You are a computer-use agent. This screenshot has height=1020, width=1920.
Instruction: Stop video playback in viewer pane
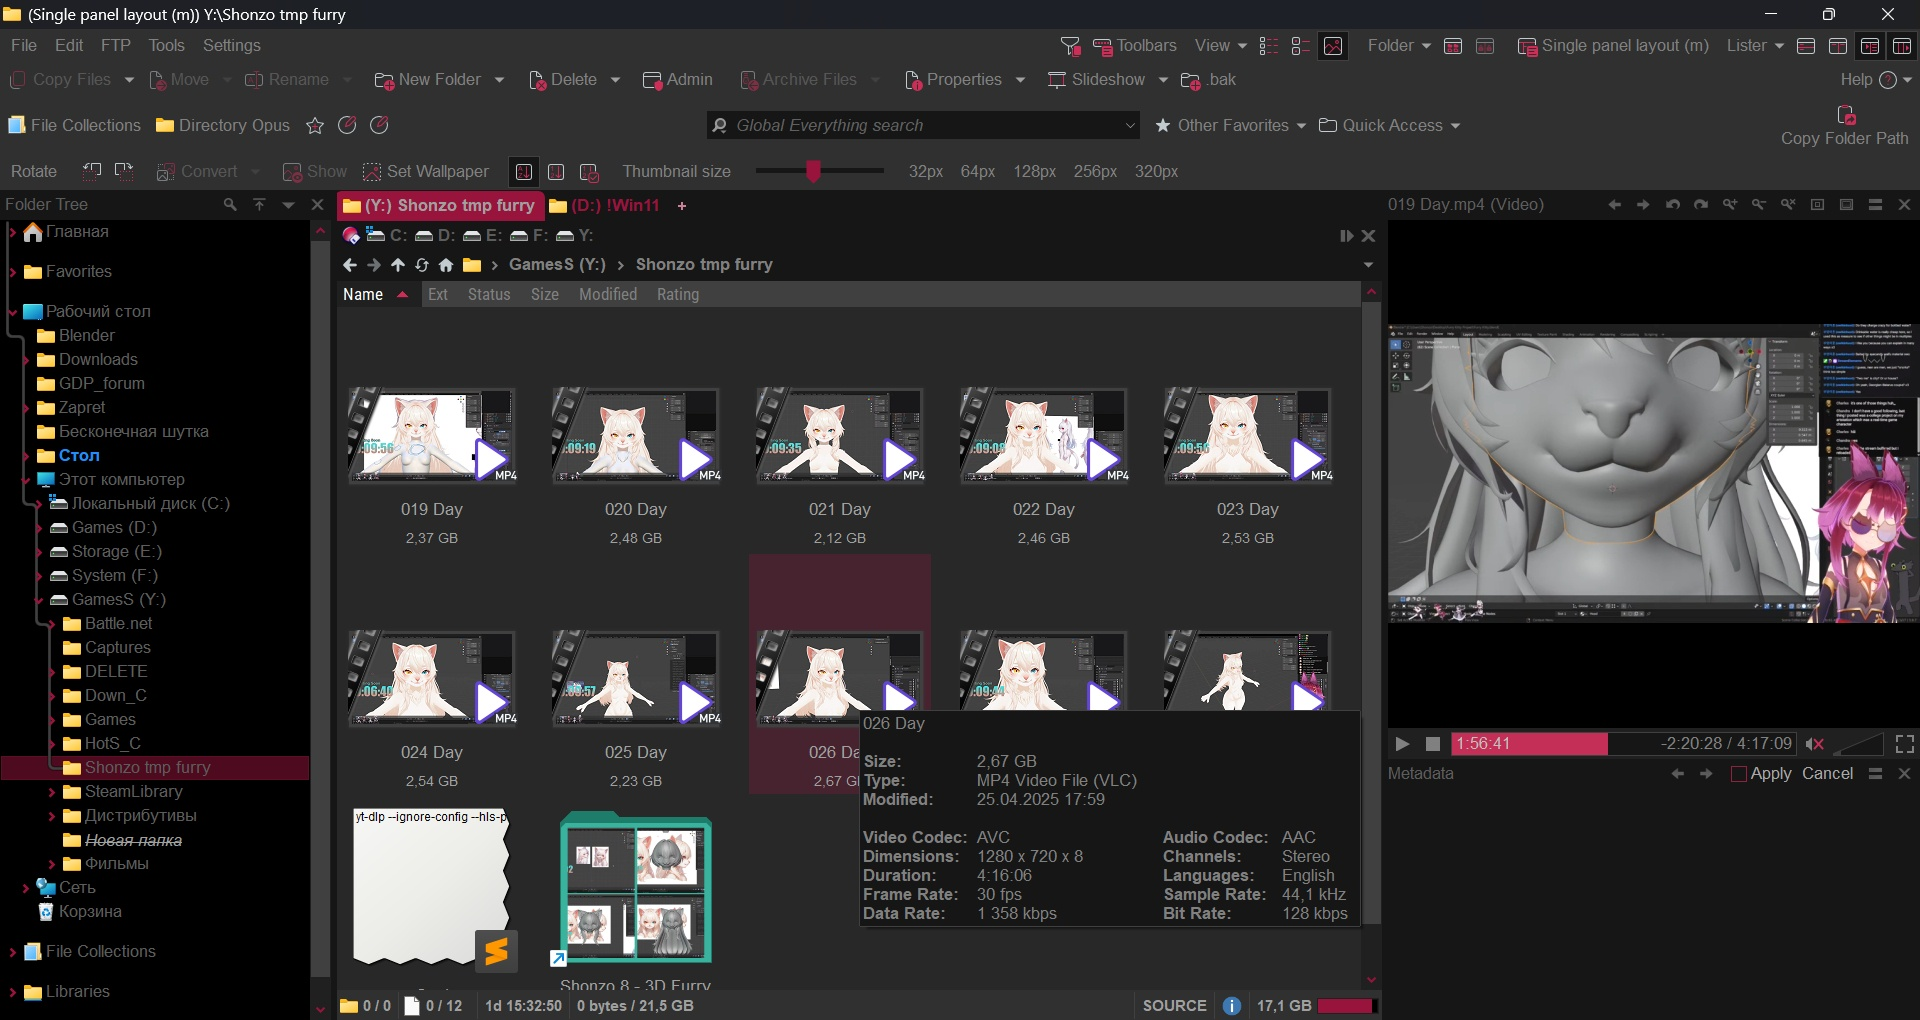tap(1432, 744)
